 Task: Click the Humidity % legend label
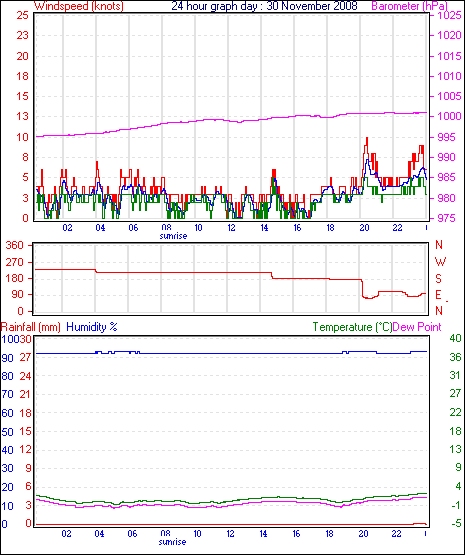coord(92,327)
